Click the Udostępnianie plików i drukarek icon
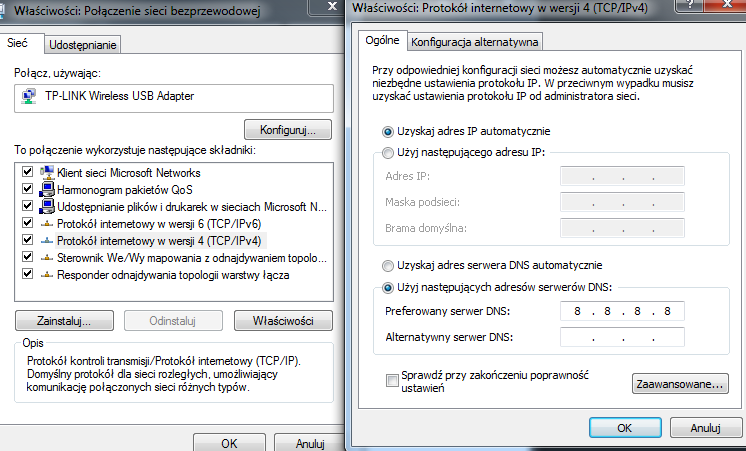The height and width of the screenshot is (451, 746). pyautogui.click(x=47, y=206)
